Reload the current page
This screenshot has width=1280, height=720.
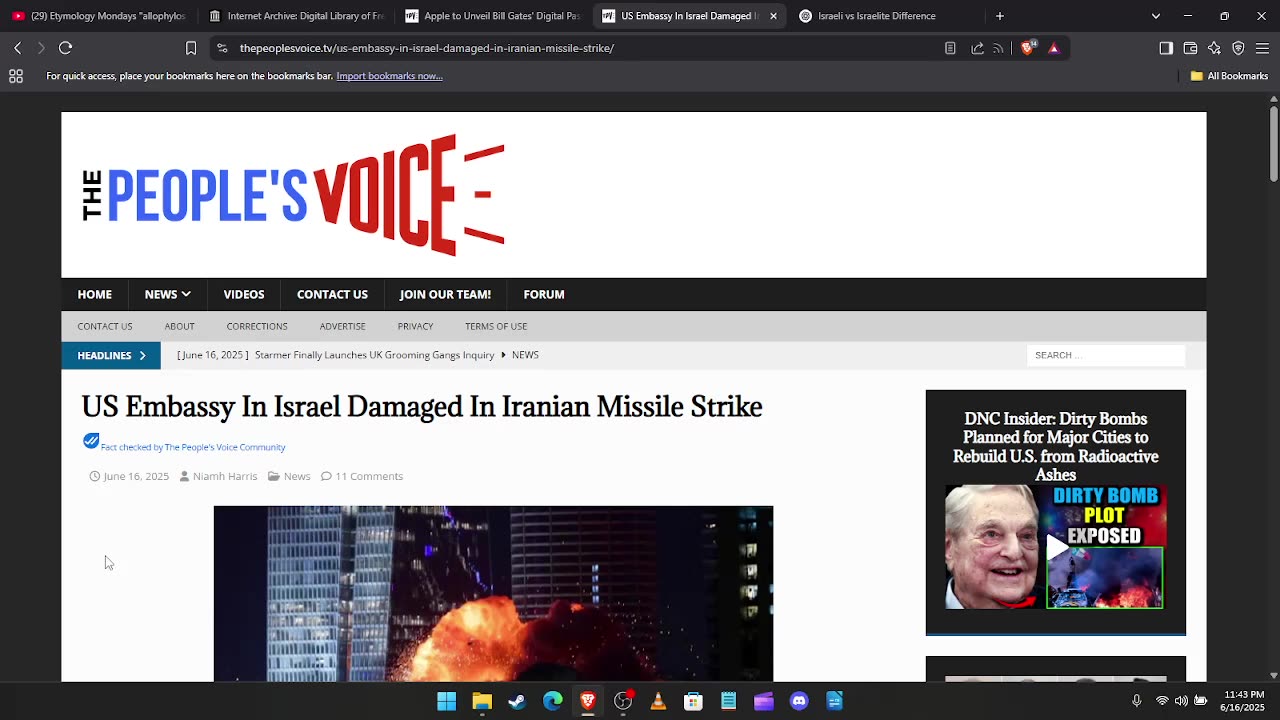point(66,48)
